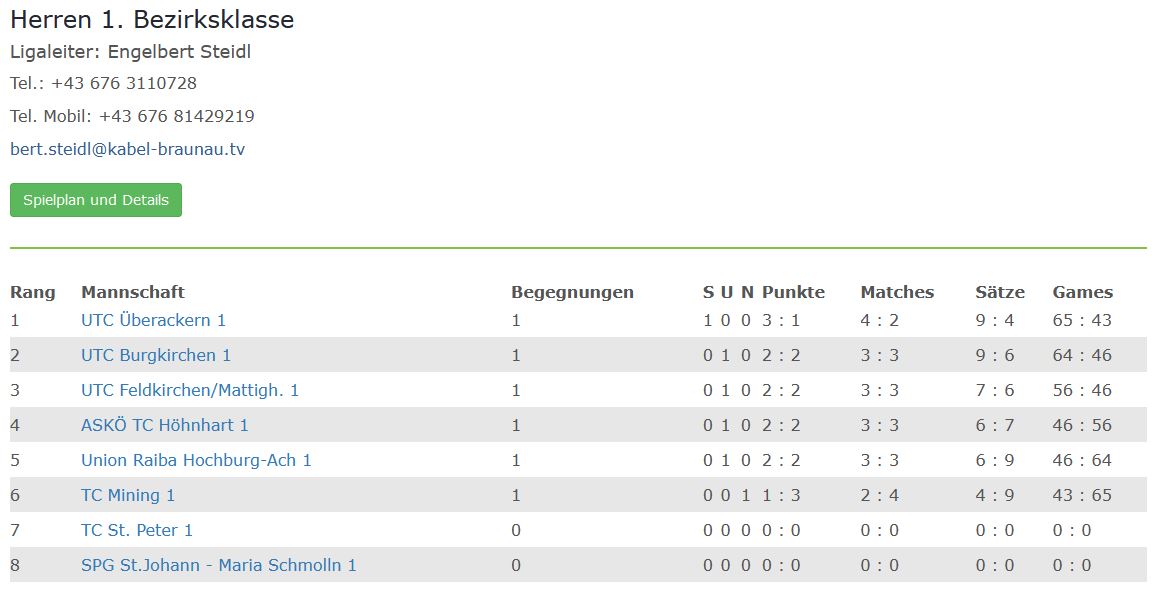Click the Punkte column header
Image resolution: width=1162 pixels, height=592 pixels.
793,292
